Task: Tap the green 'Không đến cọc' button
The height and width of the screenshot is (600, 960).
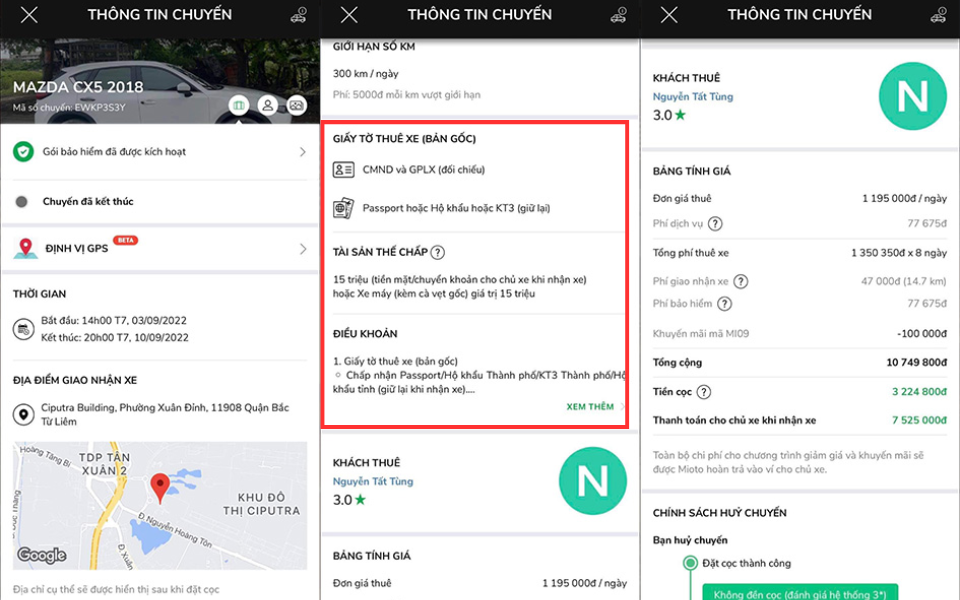Action: click(800, 593)
